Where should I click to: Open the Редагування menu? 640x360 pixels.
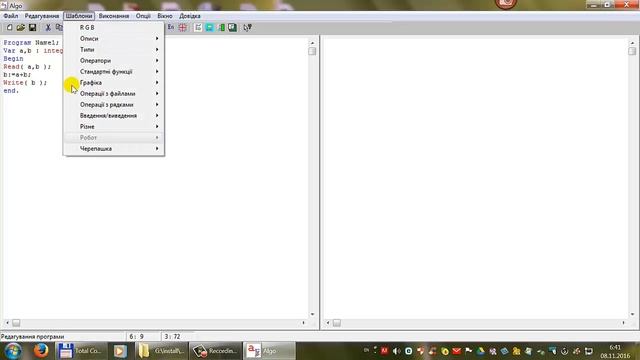[42, 16]
